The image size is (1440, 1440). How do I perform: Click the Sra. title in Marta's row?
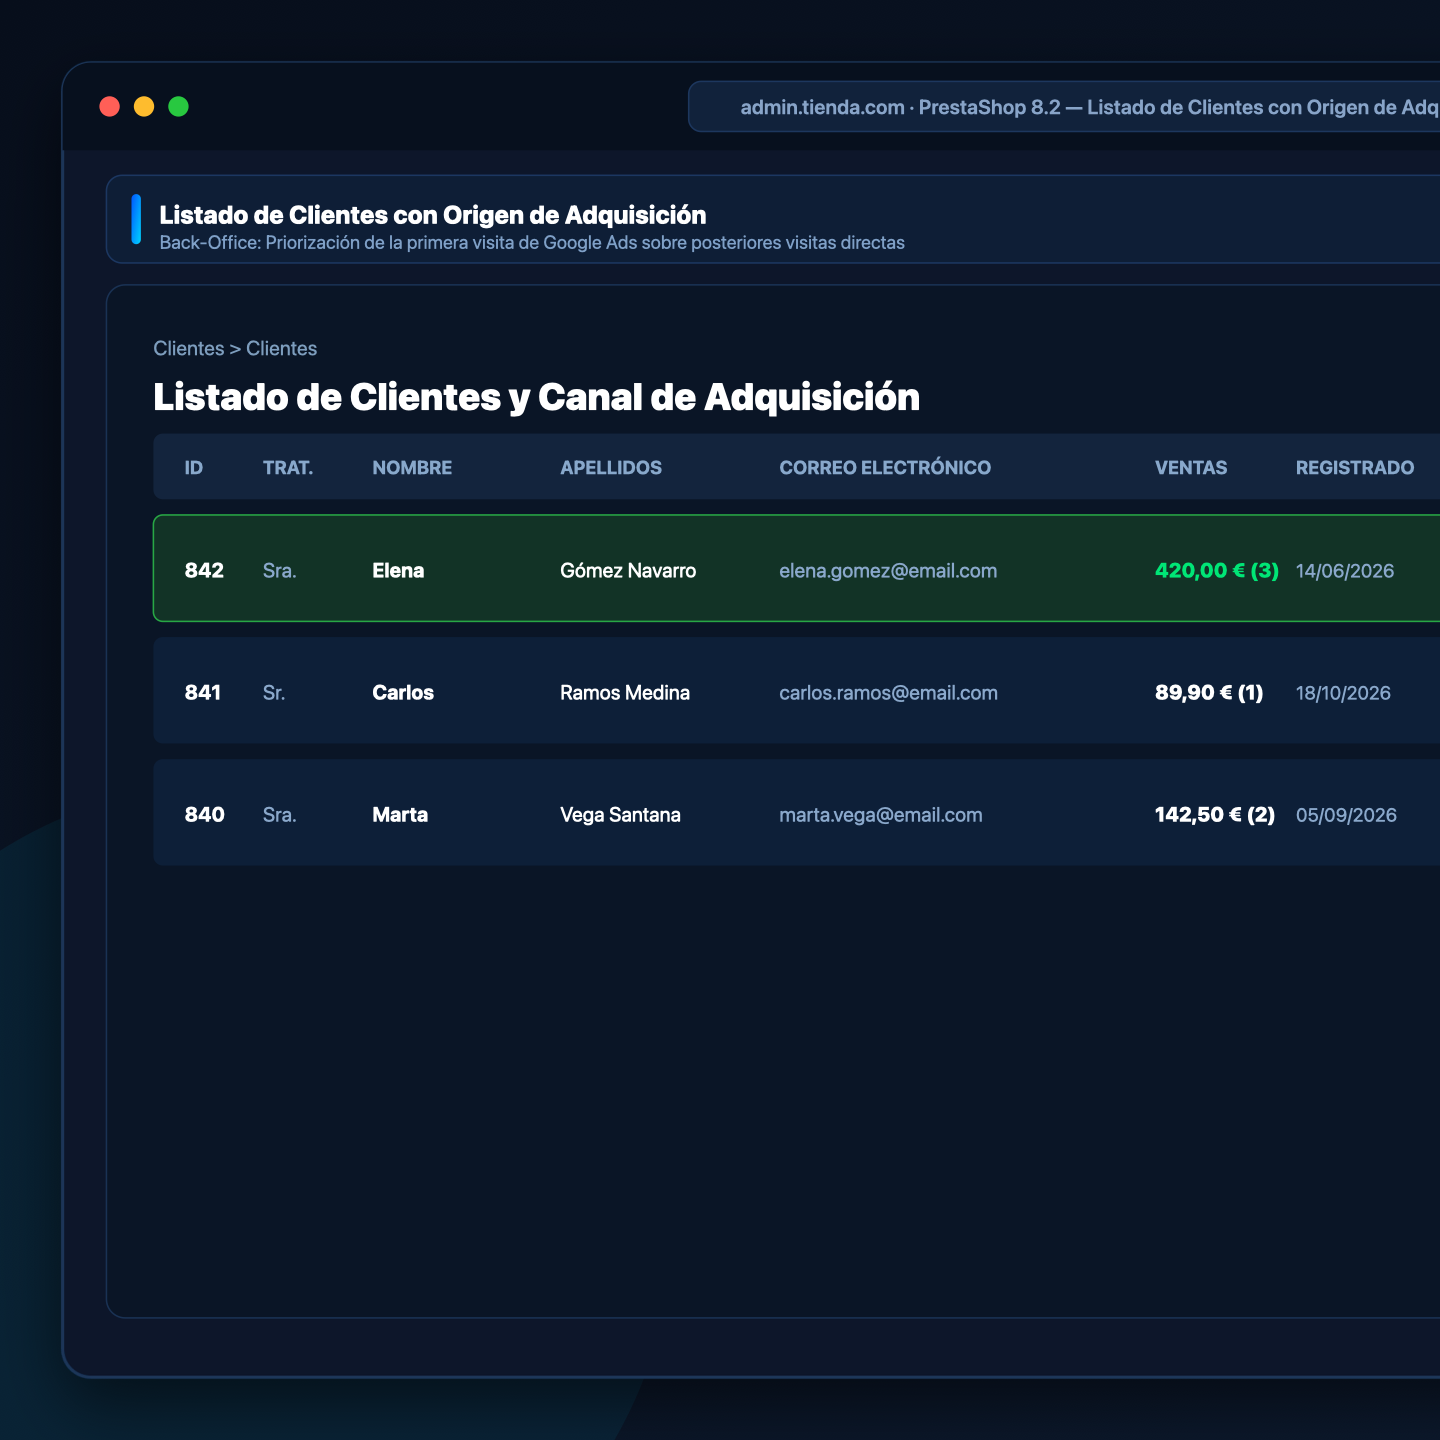pos(280,814)
